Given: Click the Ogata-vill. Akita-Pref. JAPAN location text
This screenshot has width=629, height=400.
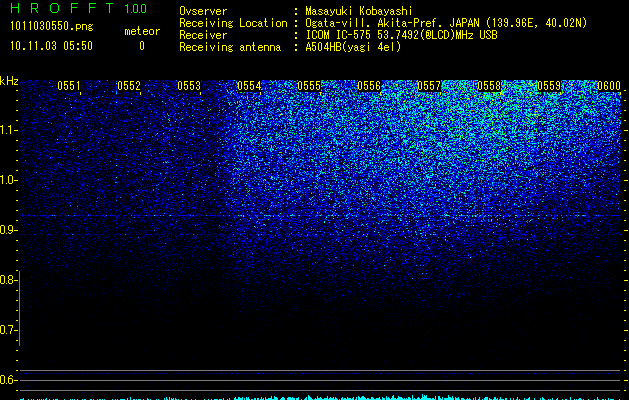Looking at the screenshot, I should (x=446, y=23).
